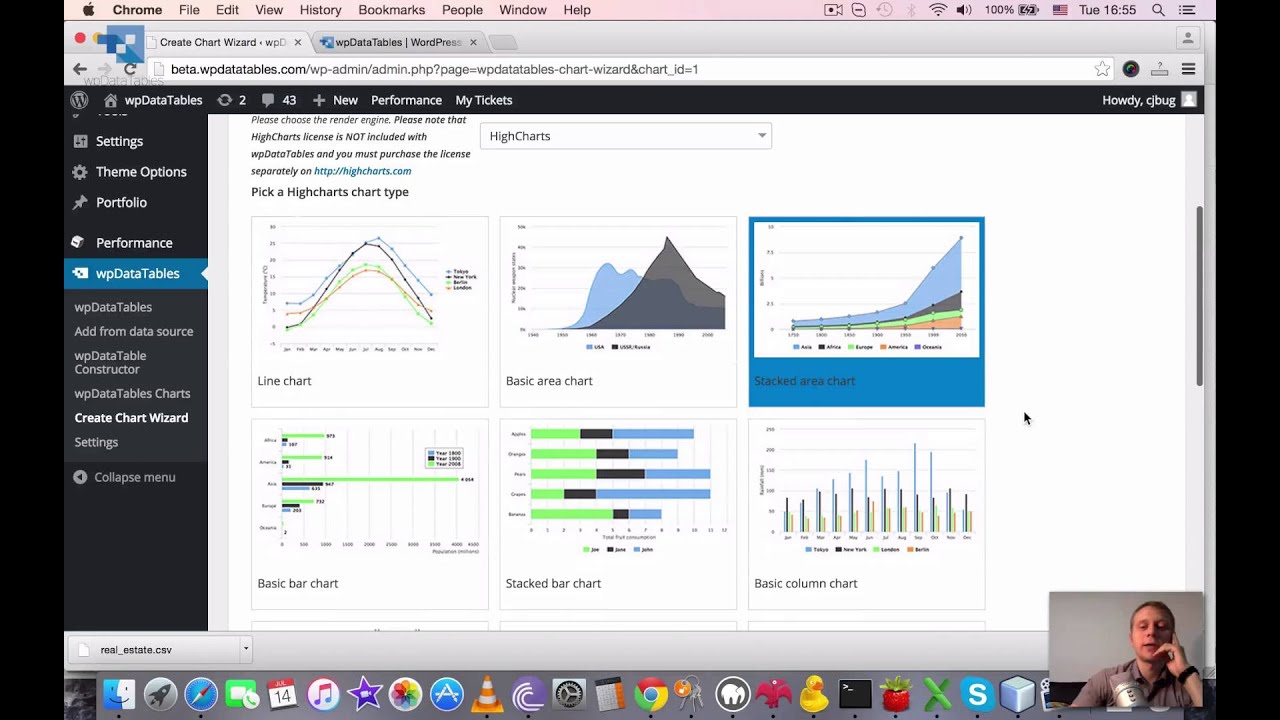Open the People menu in menu bar
The width and height of the screenshot is (1280, 720).
[462, 10]
